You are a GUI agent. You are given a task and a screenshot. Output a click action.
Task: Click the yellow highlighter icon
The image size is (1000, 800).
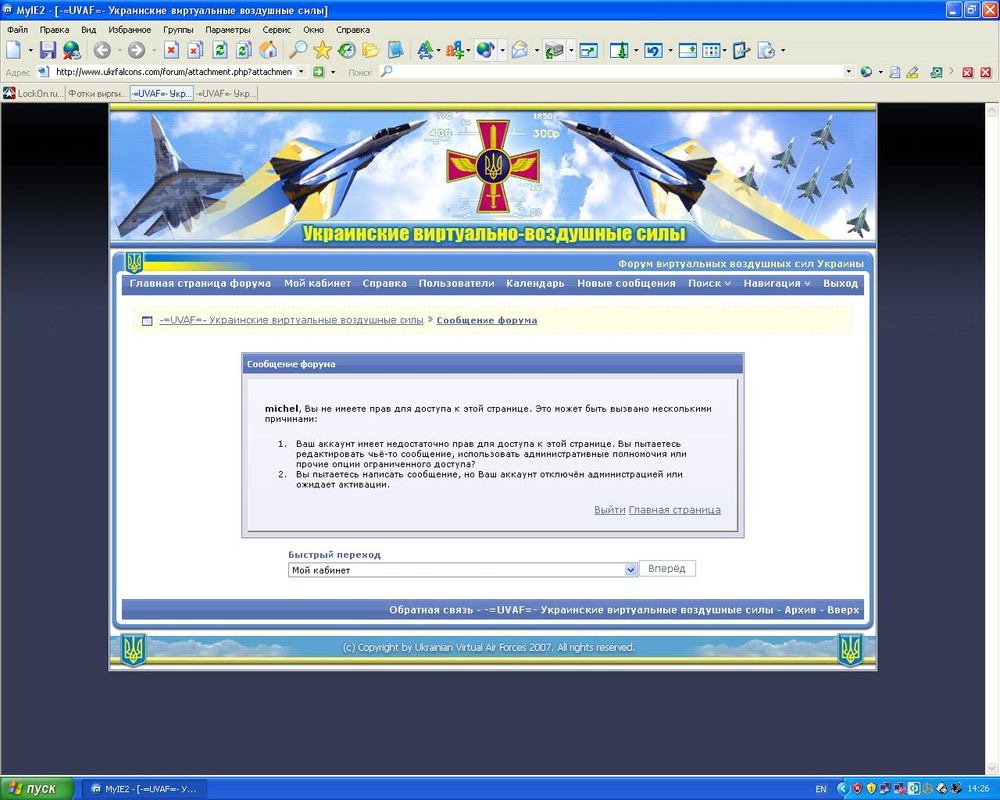point(912,72)
